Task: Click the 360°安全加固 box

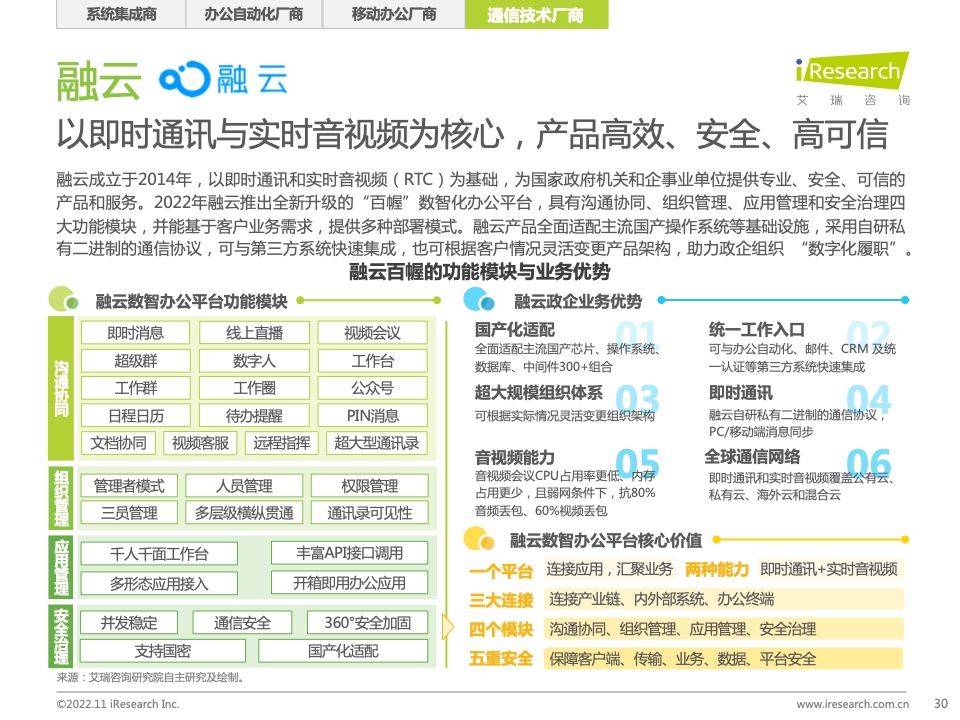Action: [x=367, y=623]
